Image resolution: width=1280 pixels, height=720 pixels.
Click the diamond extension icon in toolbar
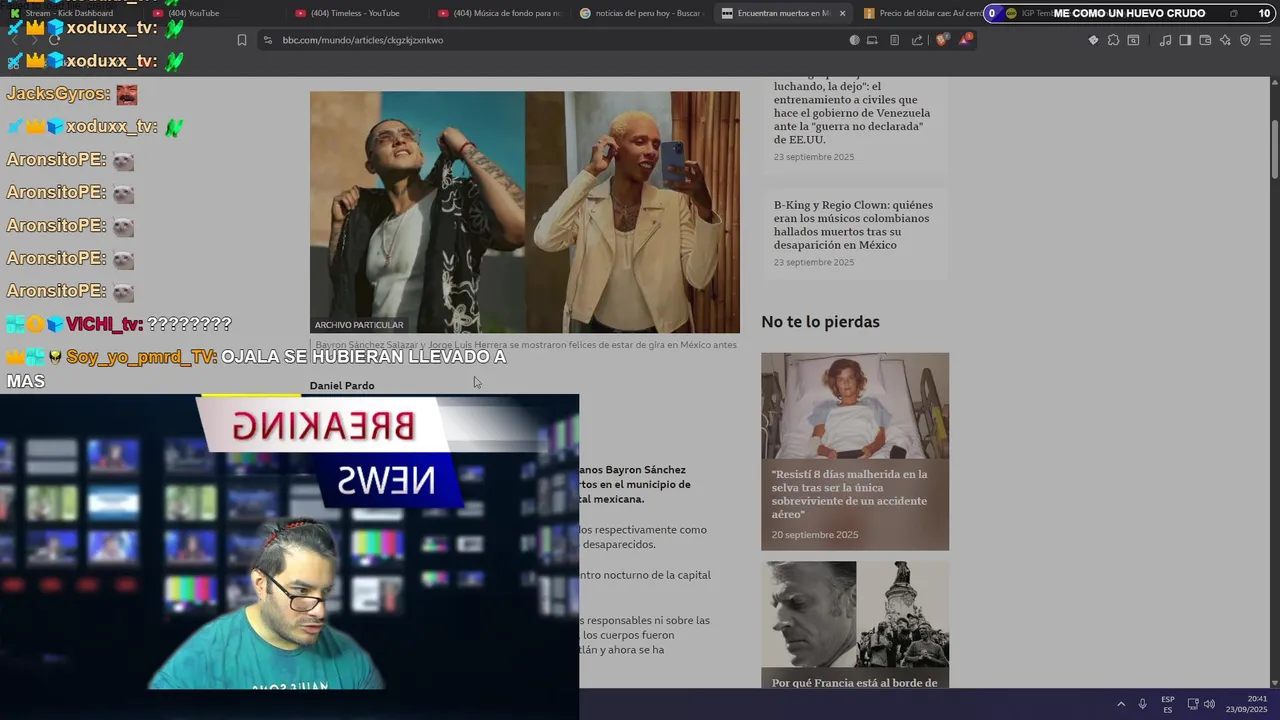click(x=1093, y=40)
